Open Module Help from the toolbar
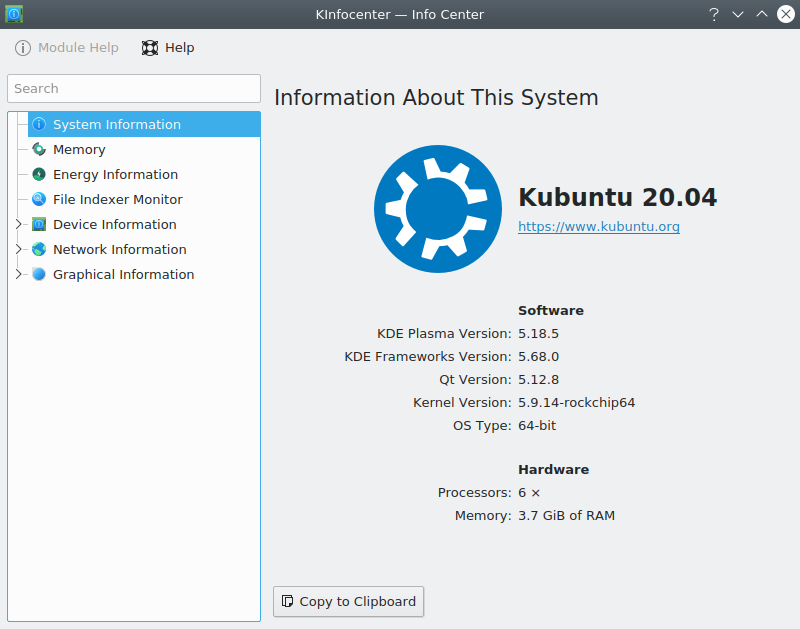The height and width of the screenshot is (629, 800). [x=67, y=48]
